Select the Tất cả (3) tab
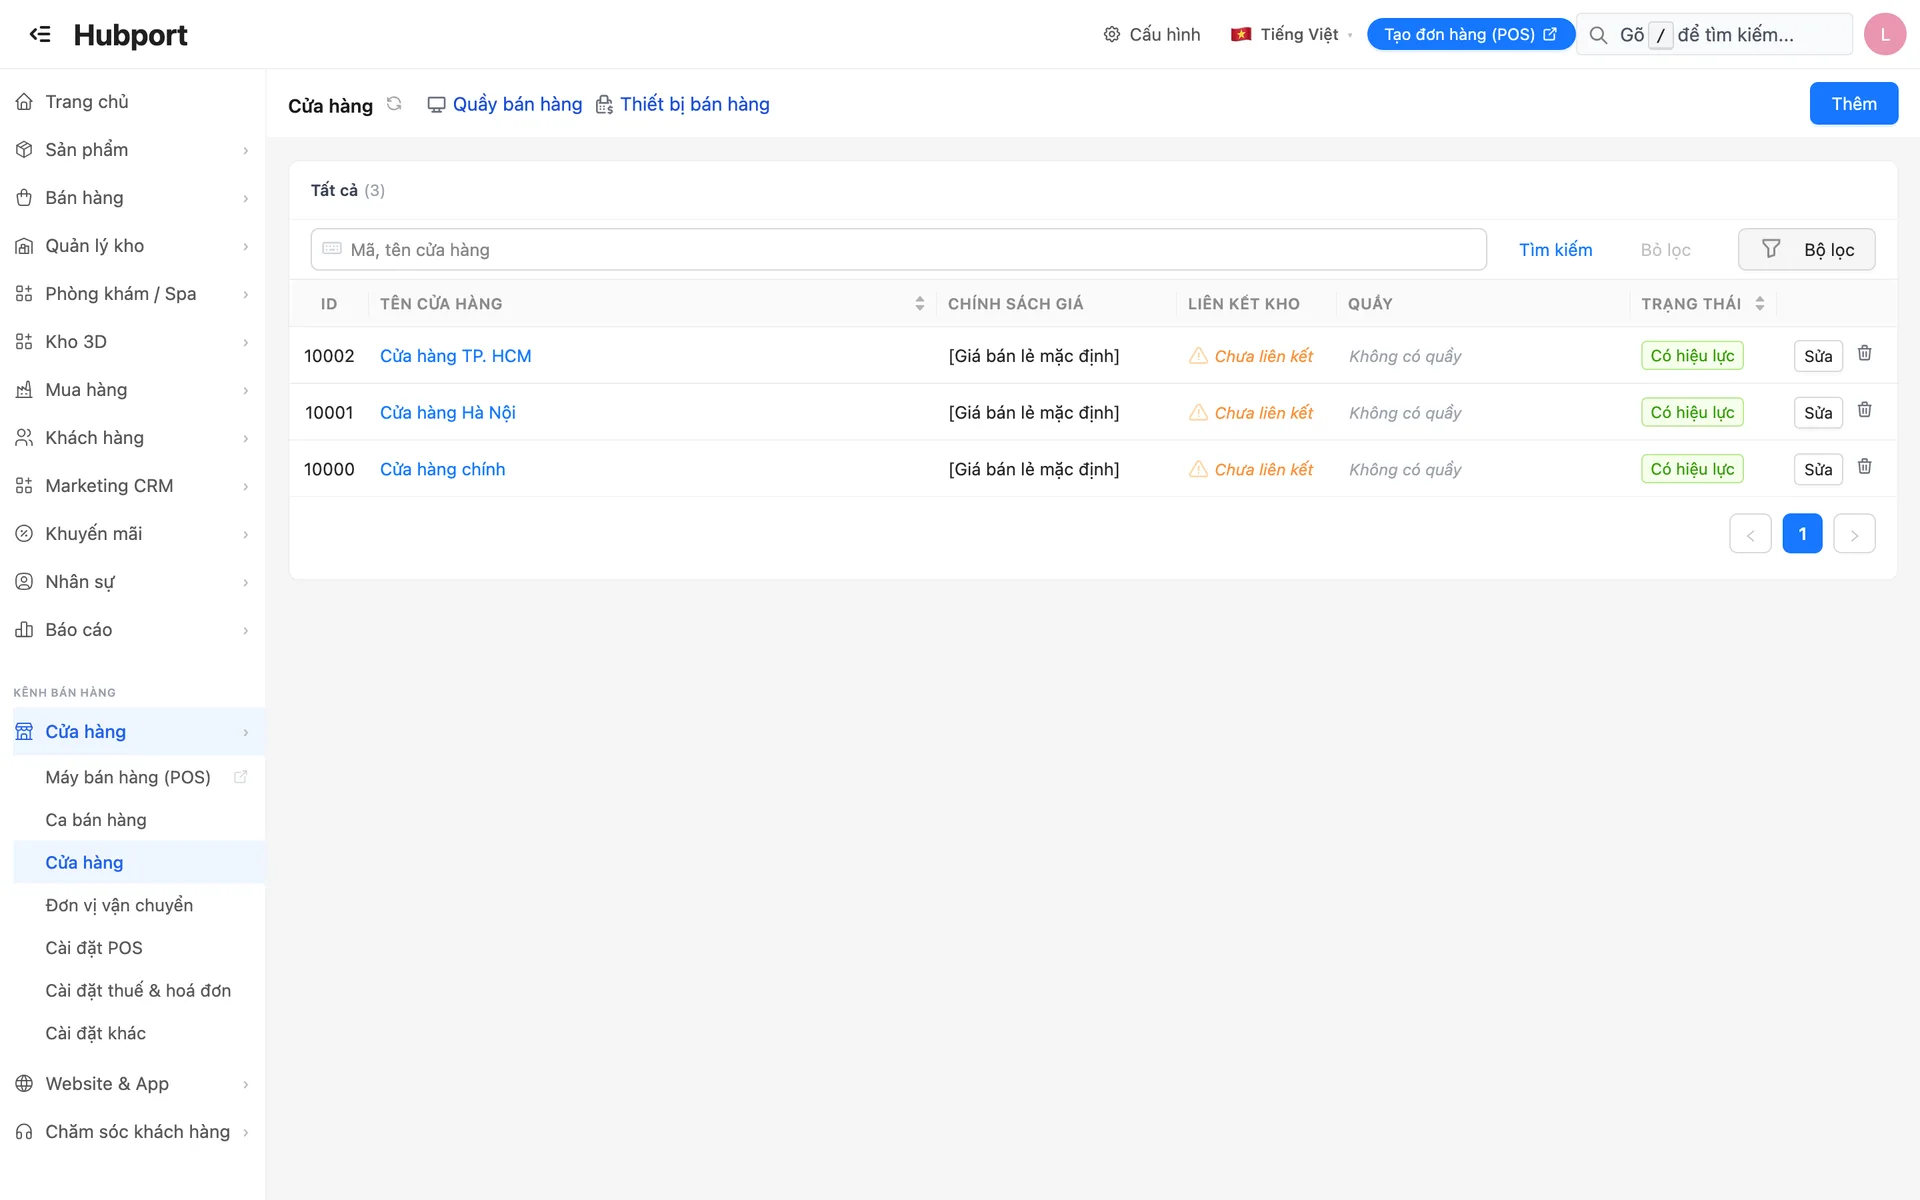Screen dimensions: 1920x1200 (x=347, y=190)
